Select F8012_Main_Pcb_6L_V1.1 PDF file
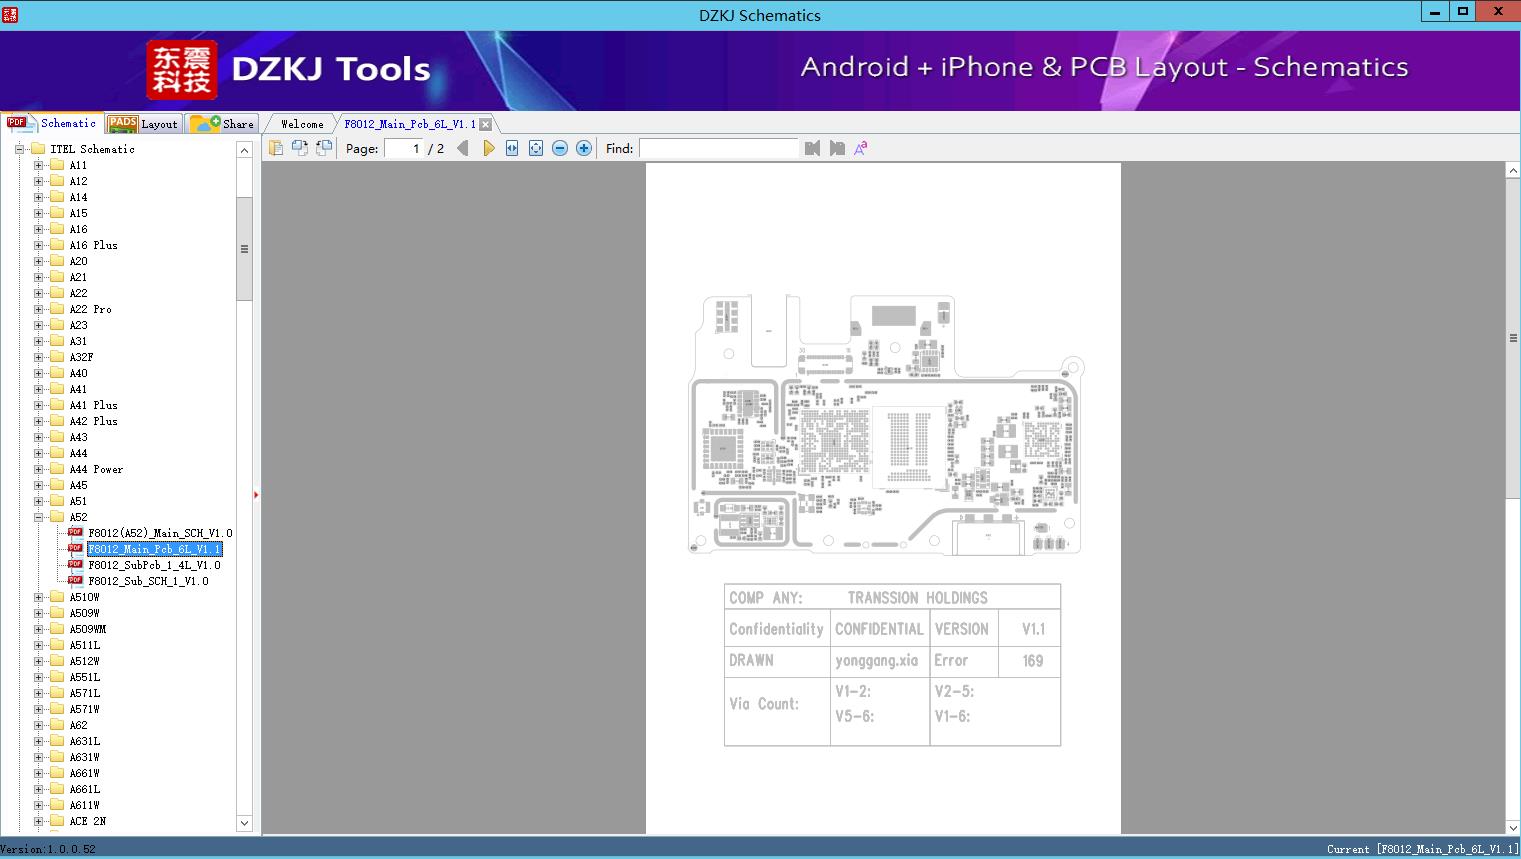The width and height of the screenshot is (1521, 859). coord(155,549)
